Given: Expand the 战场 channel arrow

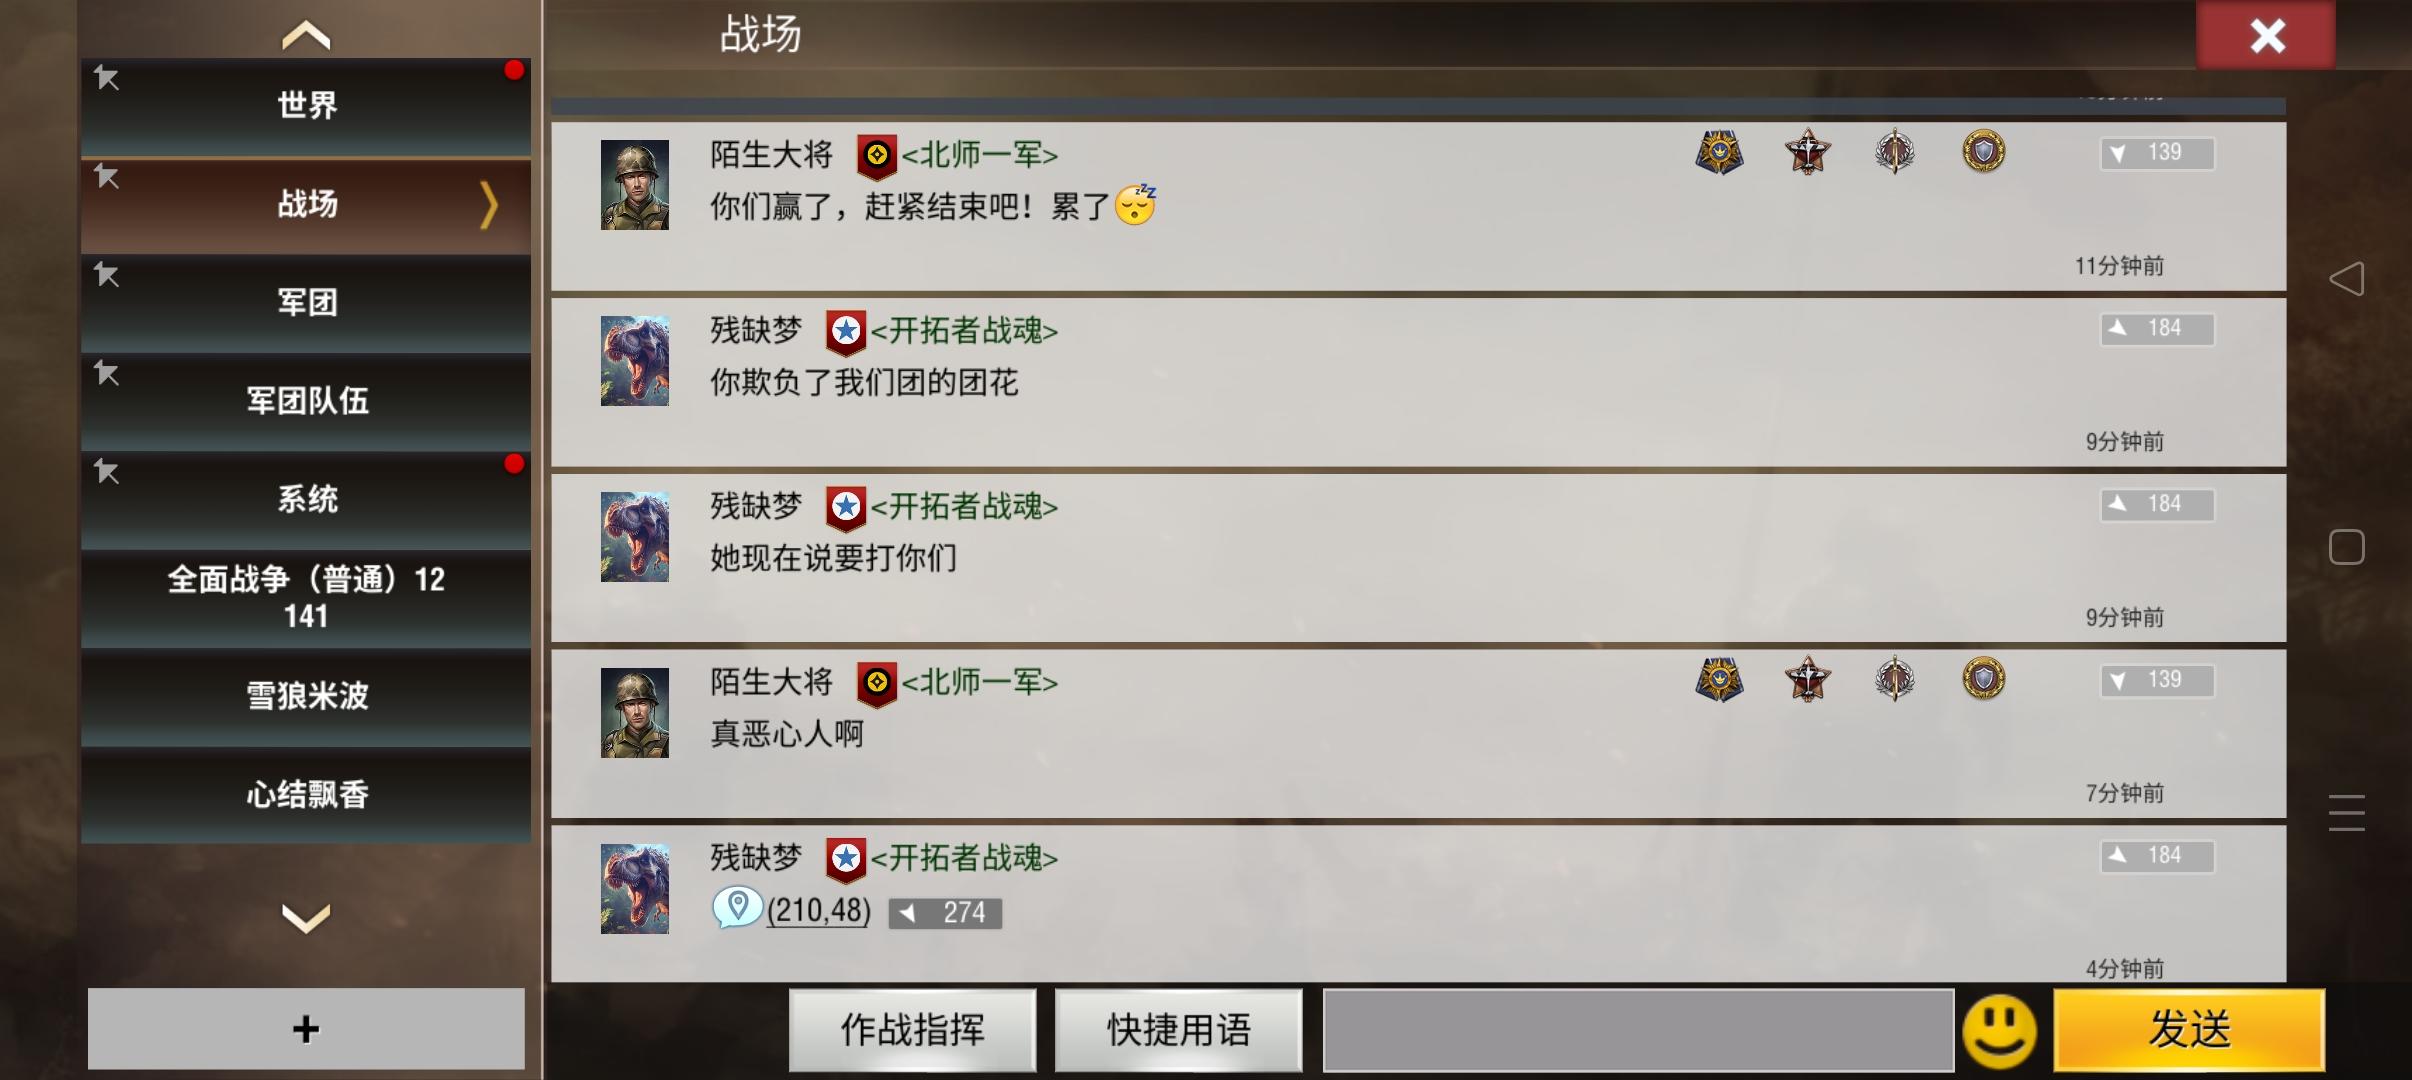Looking at the screenshot, I should tap(488, 205).
